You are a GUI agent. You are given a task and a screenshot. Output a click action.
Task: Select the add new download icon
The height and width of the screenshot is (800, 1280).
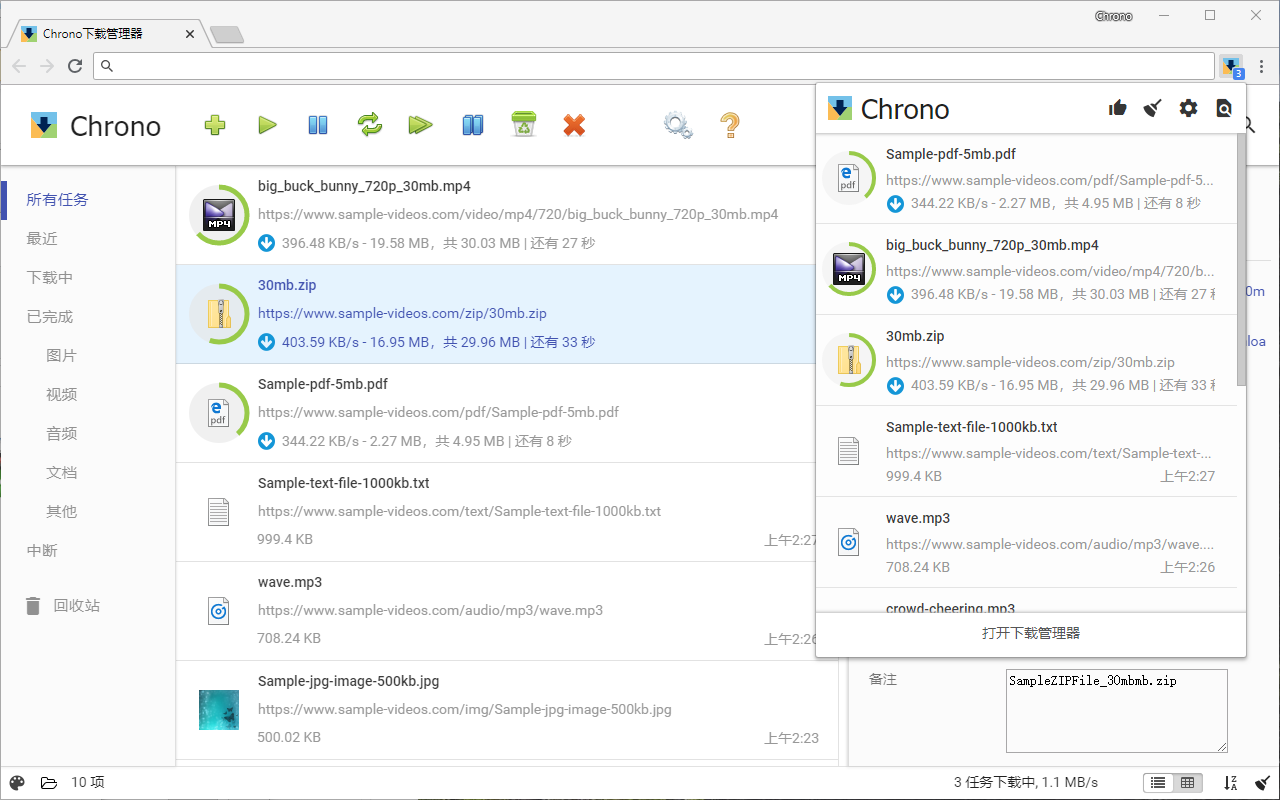click(214, 125)
